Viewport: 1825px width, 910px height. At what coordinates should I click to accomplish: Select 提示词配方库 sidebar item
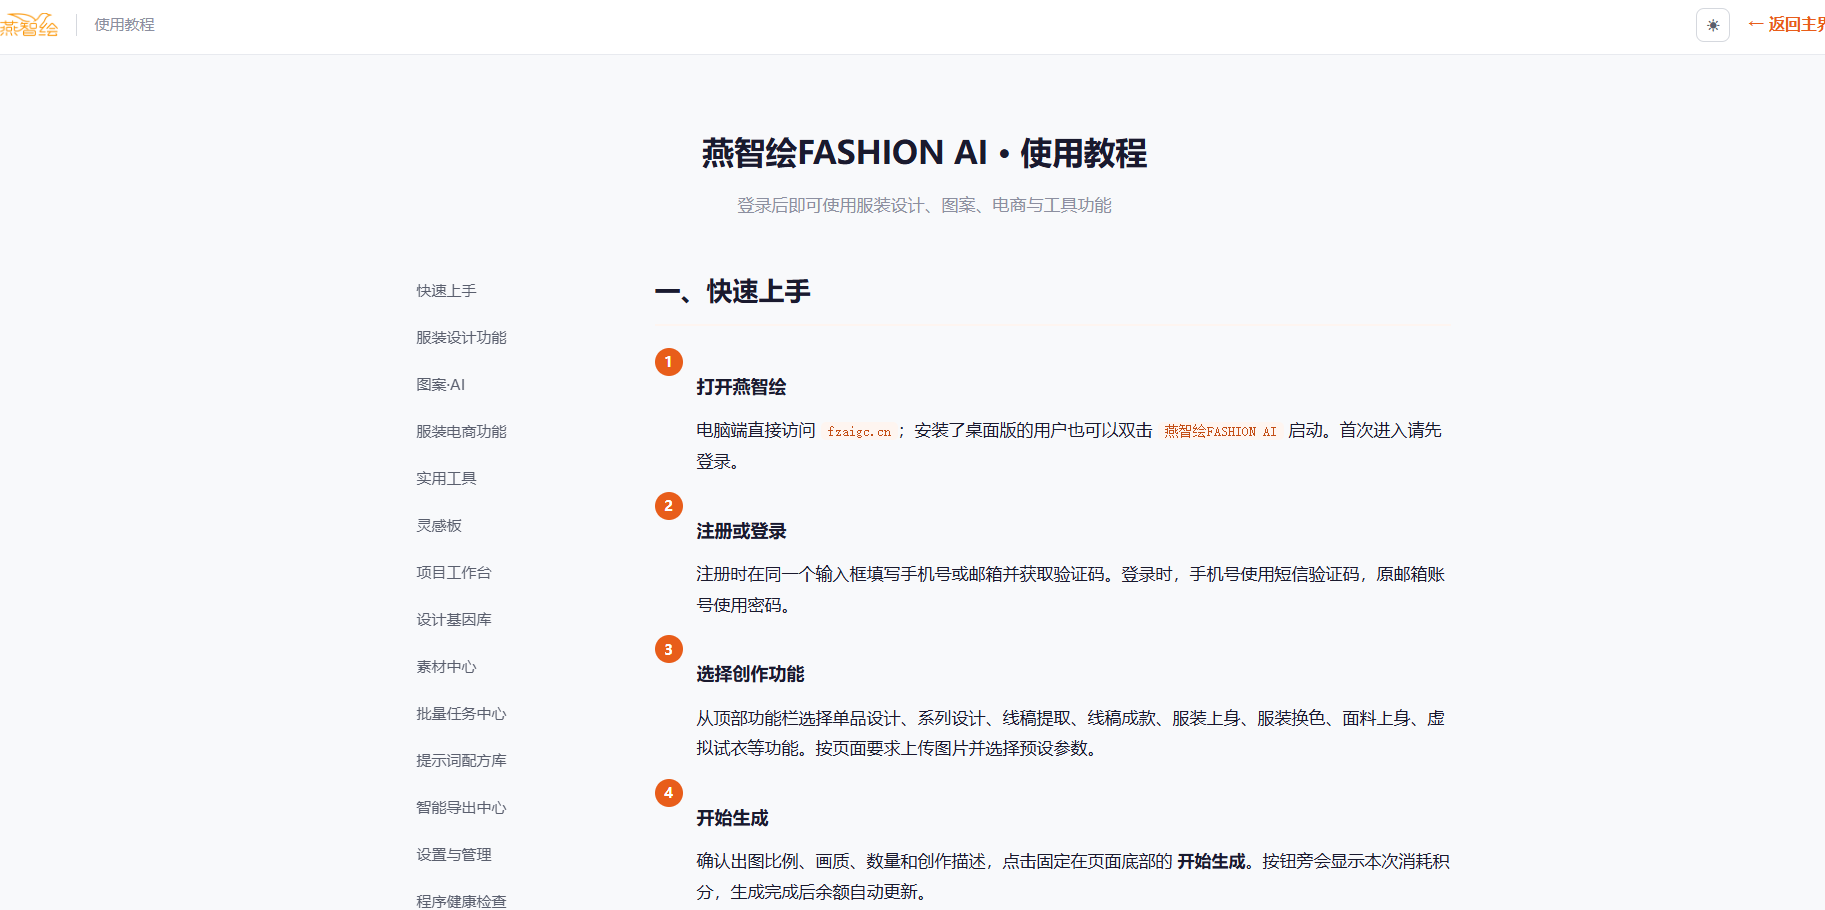(461, 761)
